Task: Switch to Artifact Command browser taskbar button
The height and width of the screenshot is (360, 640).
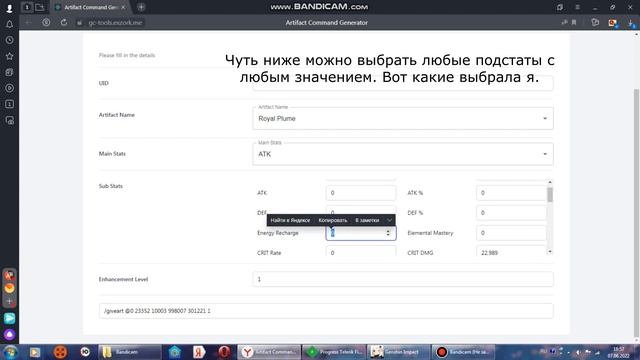Action: coord(269,352)
